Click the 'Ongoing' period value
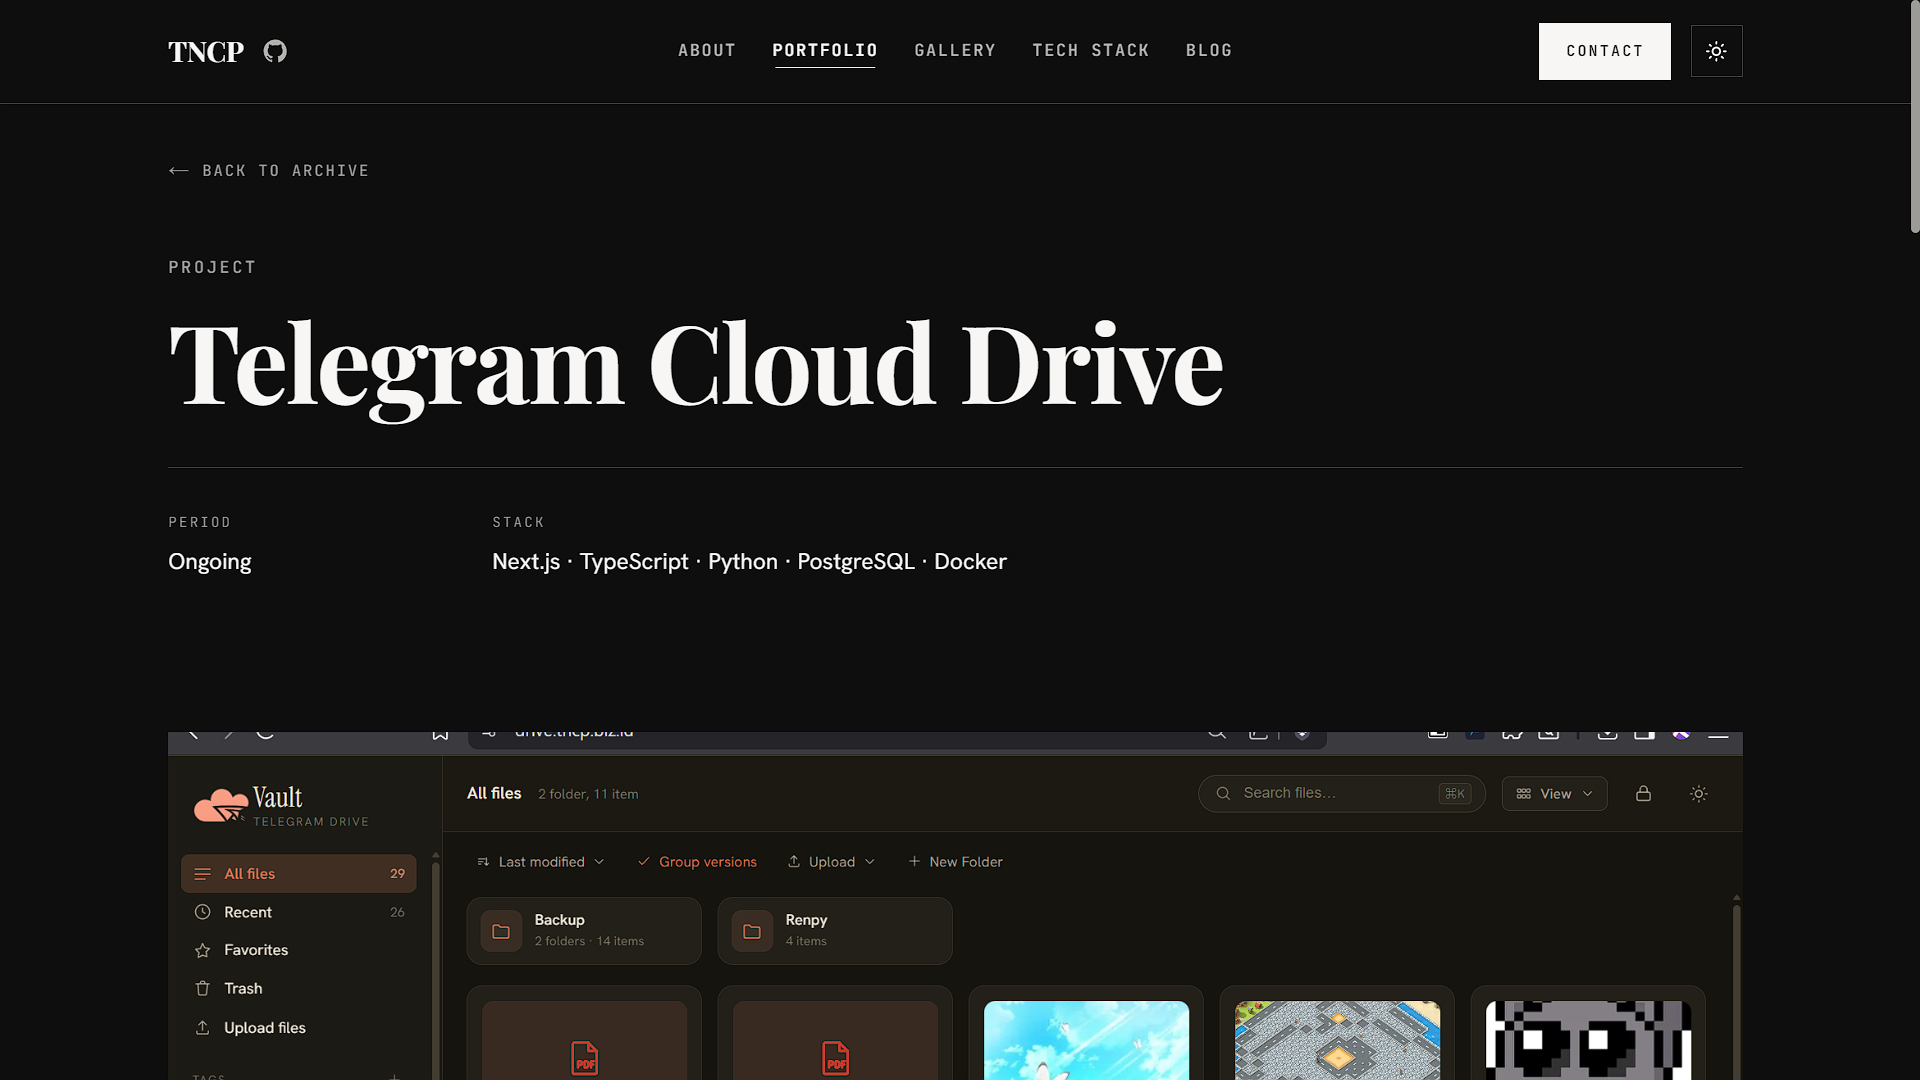This screenshot has width=1920, height=1080. pos(210,562)
